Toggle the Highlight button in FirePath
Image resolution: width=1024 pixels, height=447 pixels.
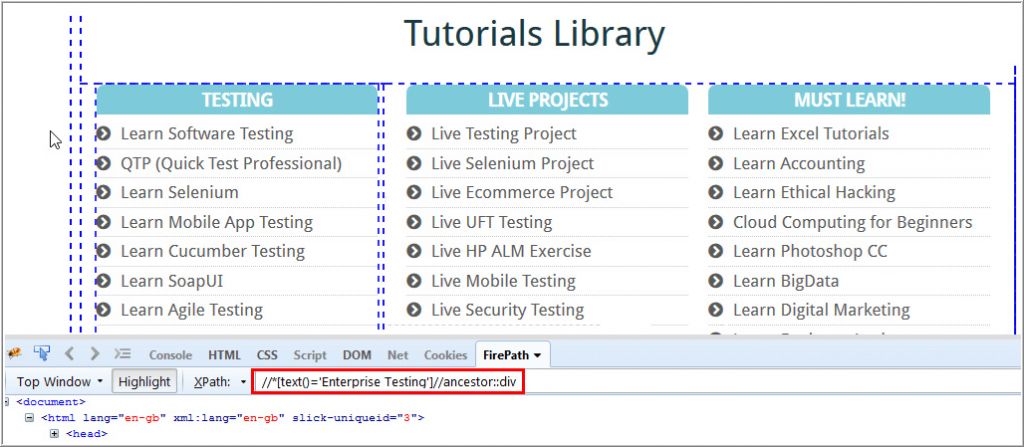144,382
